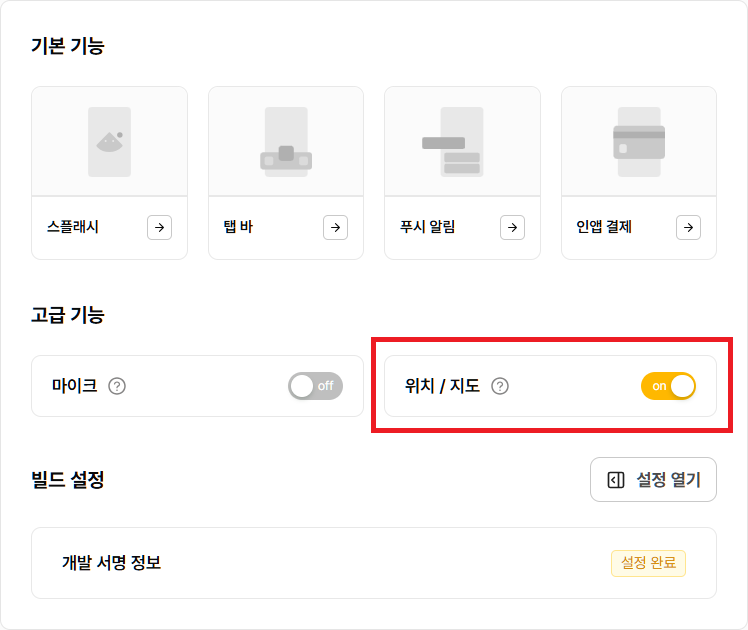Click the 인앱 결제 arrow icon
The image size is (748, 630).
pos(688,227)
